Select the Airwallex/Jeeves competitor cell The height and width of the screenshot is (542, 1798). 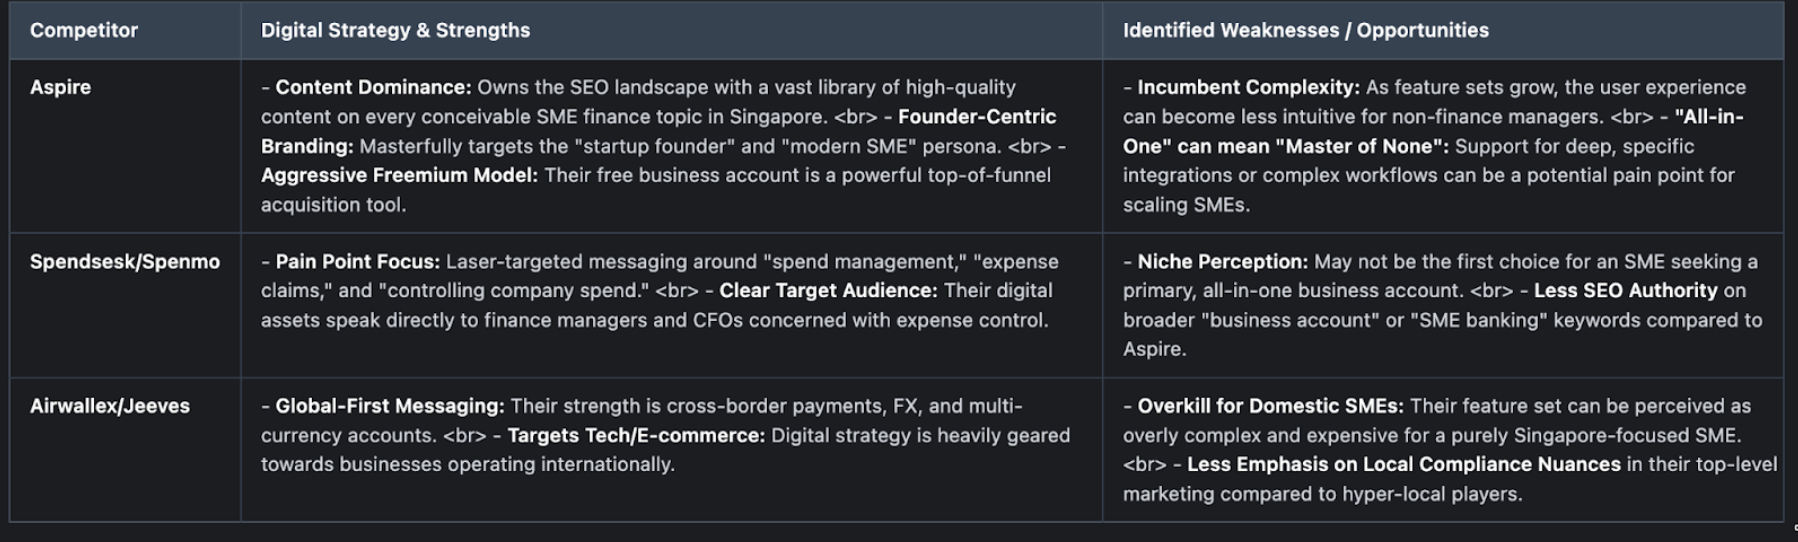[109, 406]
